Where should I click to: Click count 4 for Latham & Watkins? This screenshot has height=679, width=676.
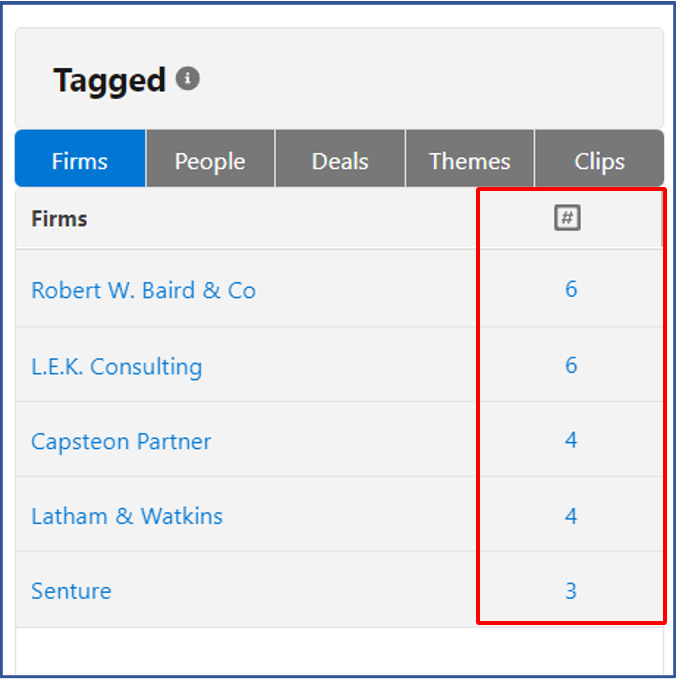click(571, 516)
